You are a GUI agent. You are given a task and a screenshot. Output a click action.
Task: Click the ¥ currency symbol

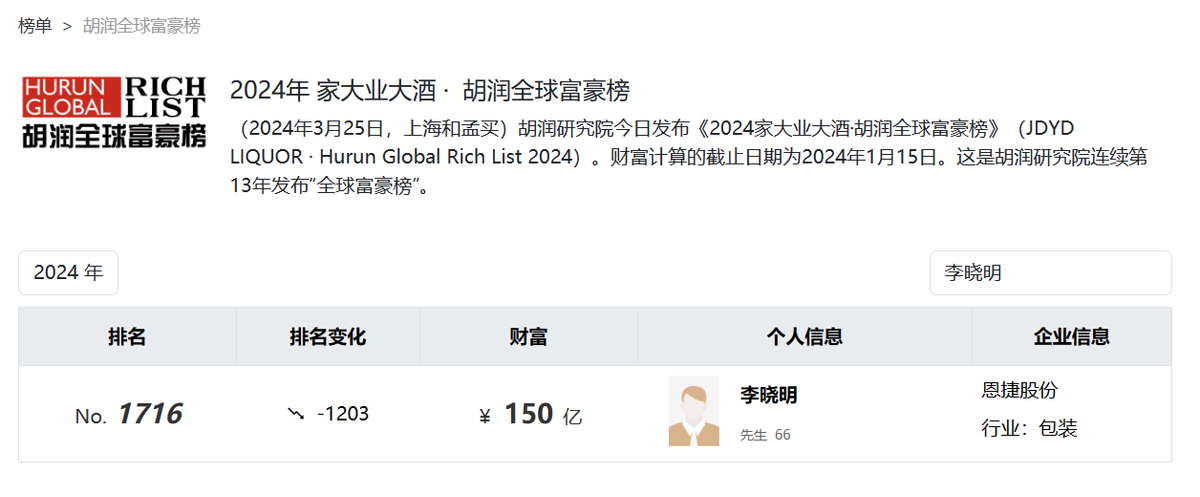tap(485, 416)
